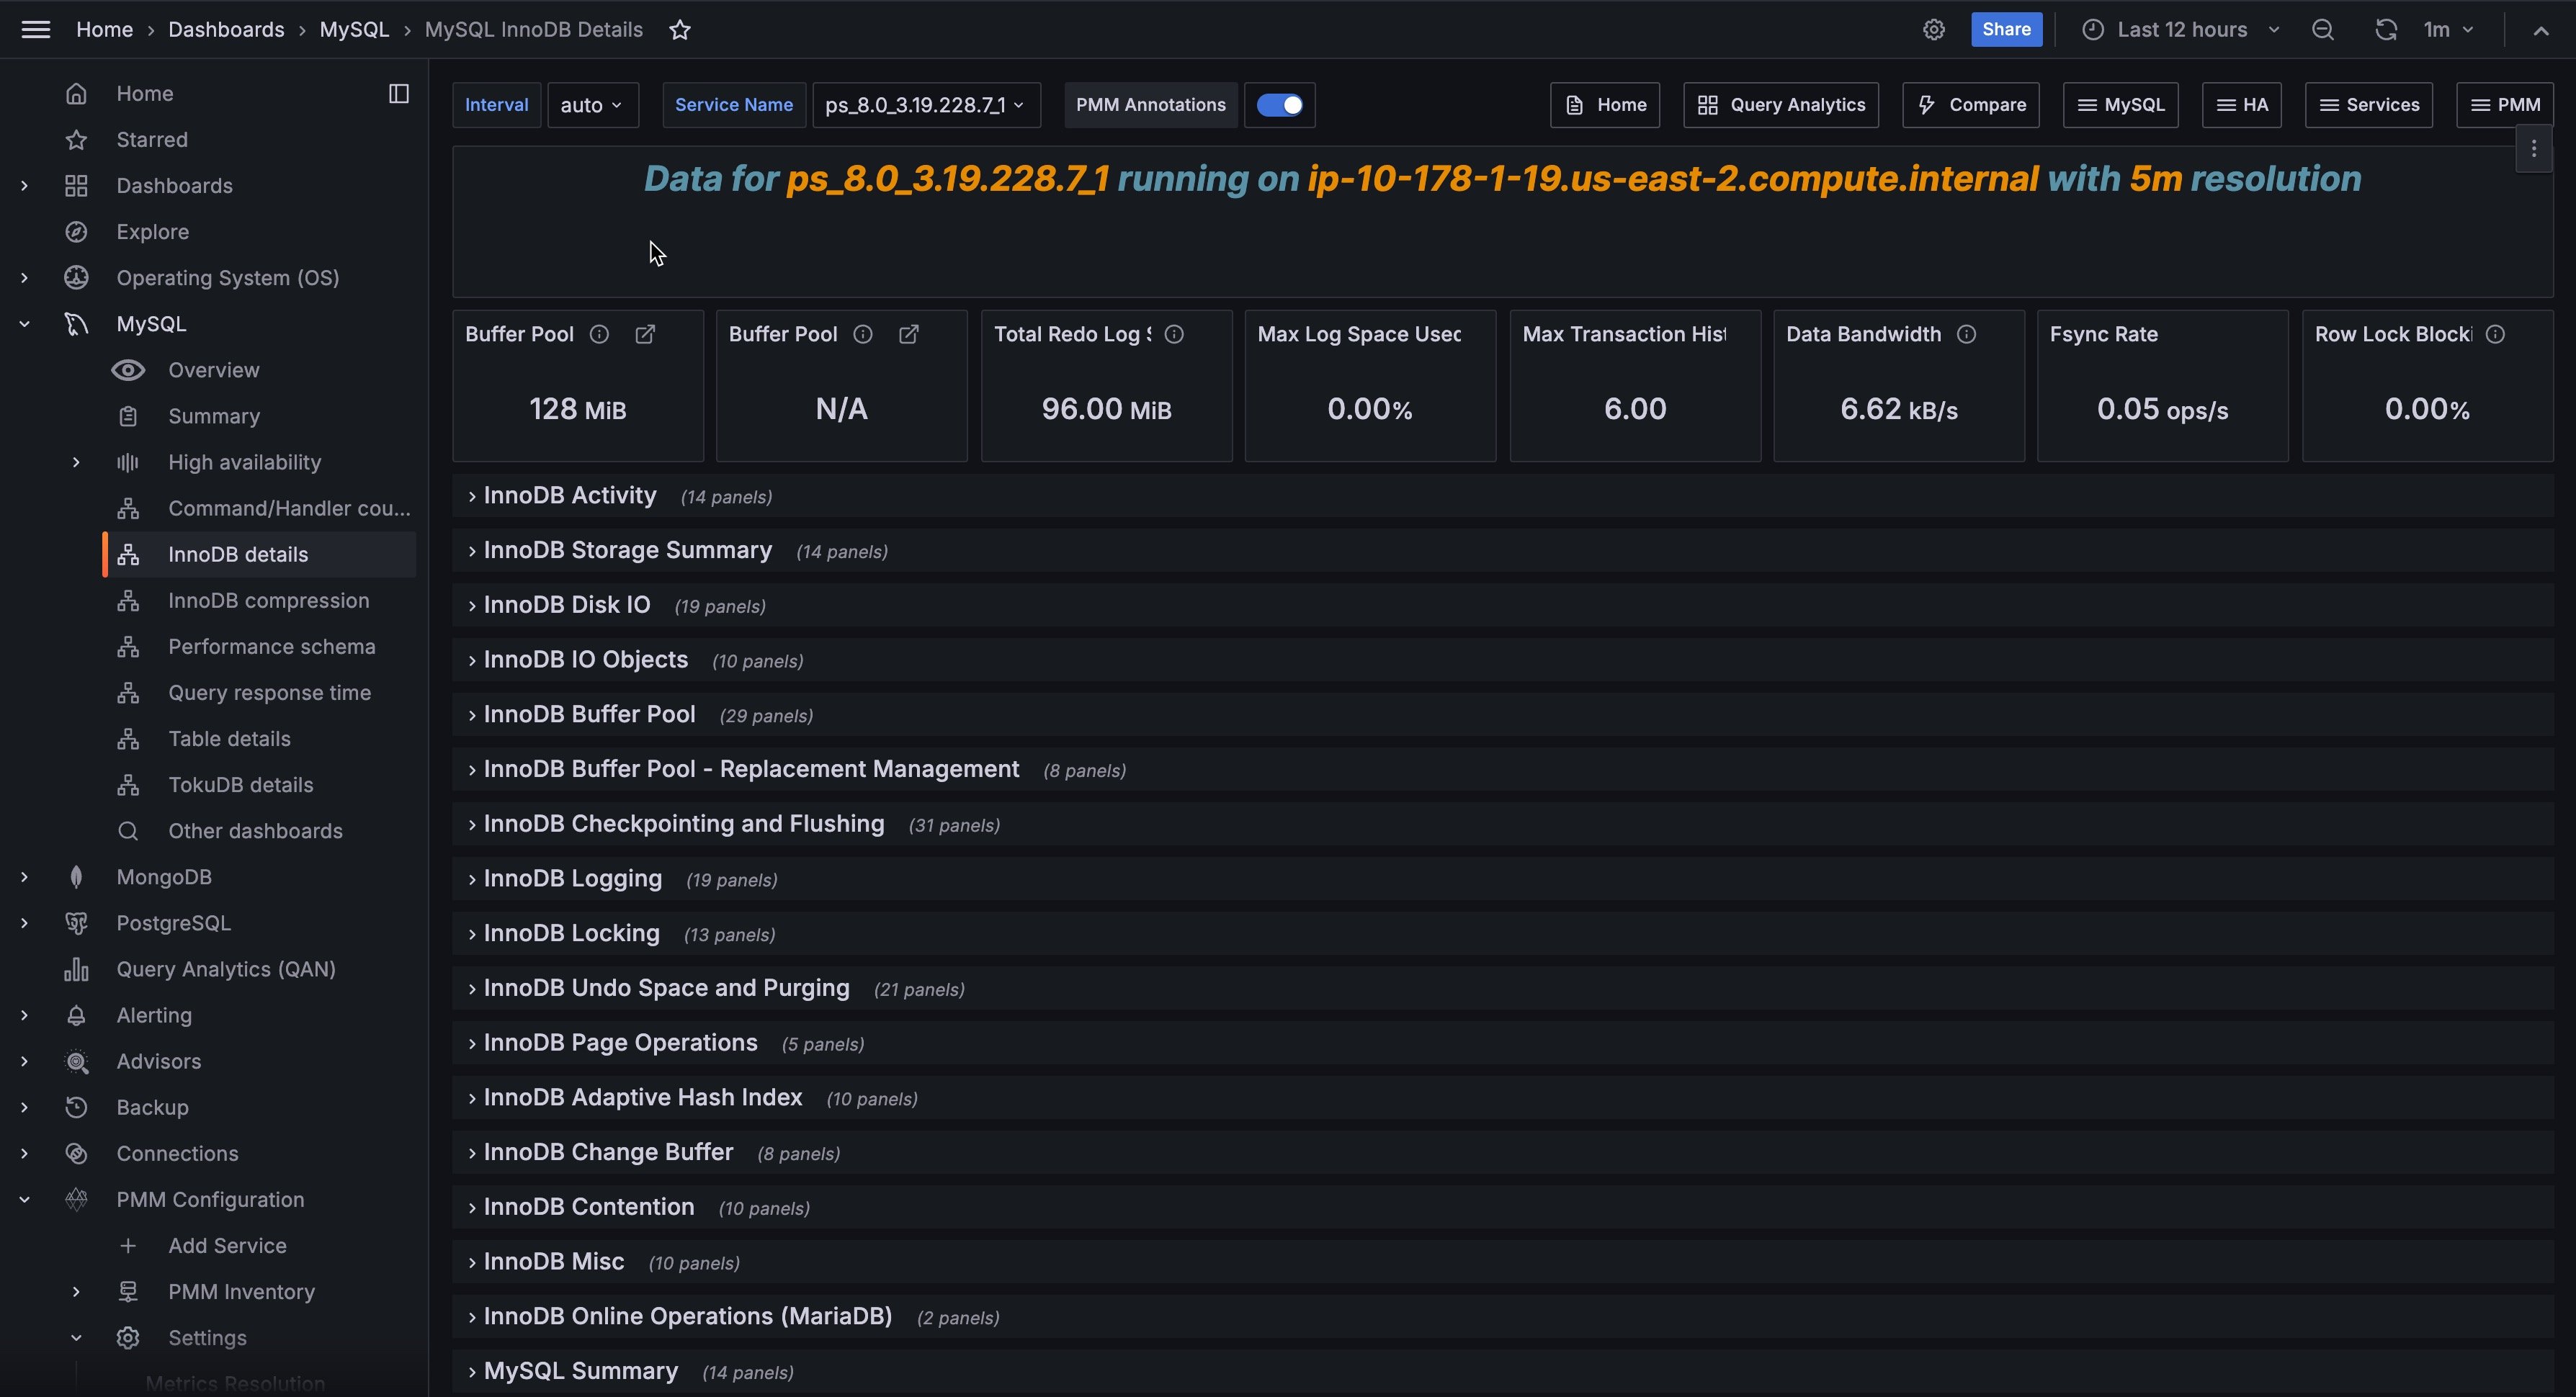Collapse the top toolbar with chevron
The width and height of the screenshot is (2576, 1397).
[2540, 30]
